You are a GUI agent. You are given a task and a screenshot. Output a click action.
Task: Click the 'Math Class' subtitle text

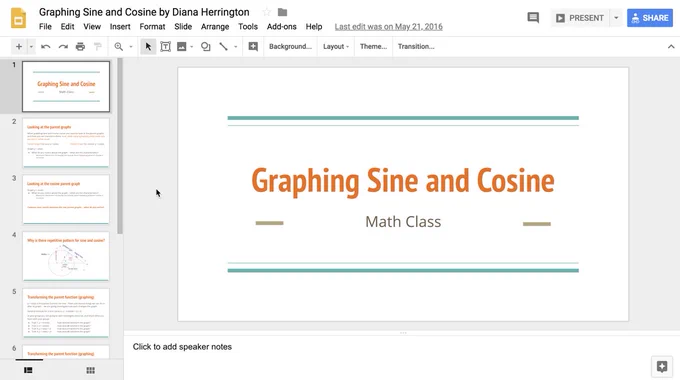[403, 222]
